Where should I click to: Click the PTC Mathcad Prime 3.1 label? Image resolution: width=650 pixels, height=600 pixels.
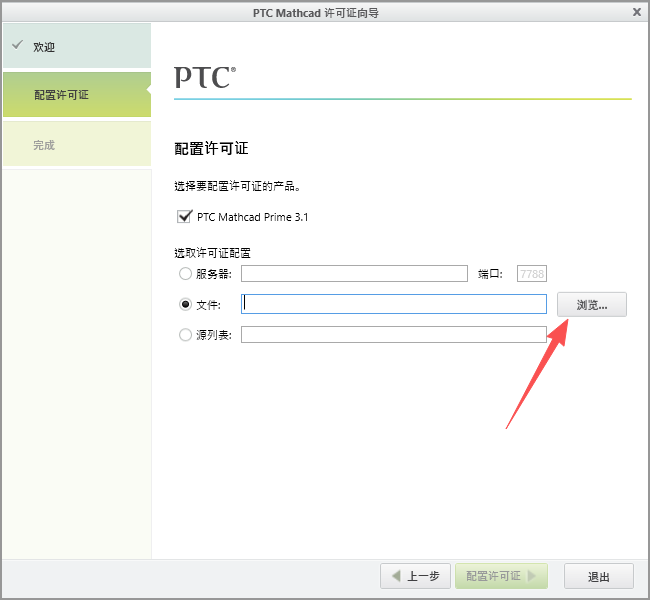(x=252, y=217)
